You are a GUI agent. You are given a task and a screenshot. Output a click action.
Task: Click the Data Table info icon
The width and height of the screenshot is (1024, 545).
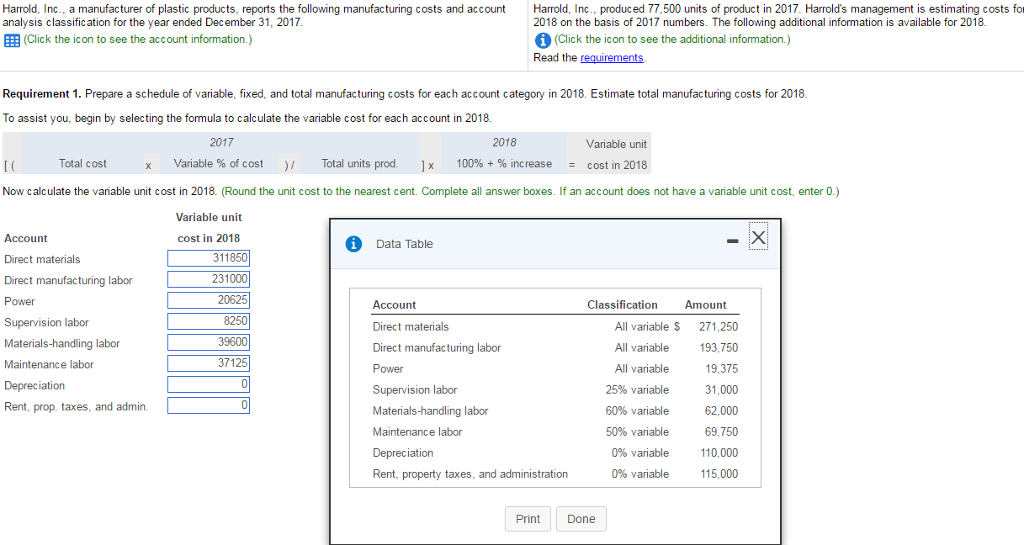(353, 244)
